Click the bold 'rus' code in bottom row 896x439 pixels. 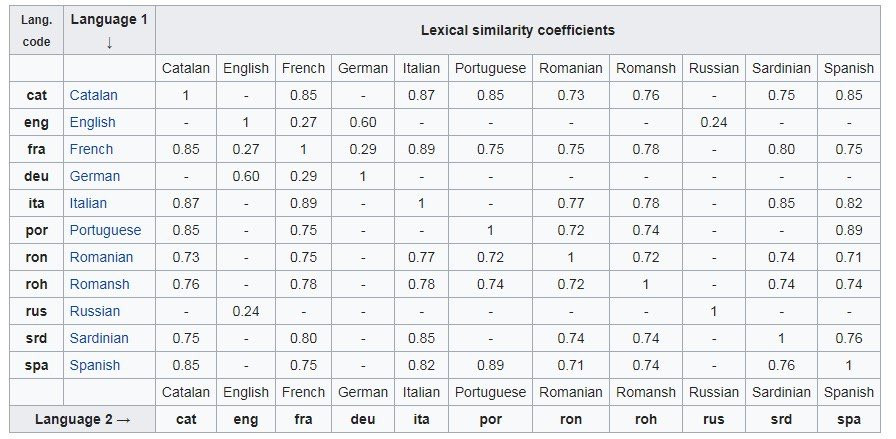point(712,420)
